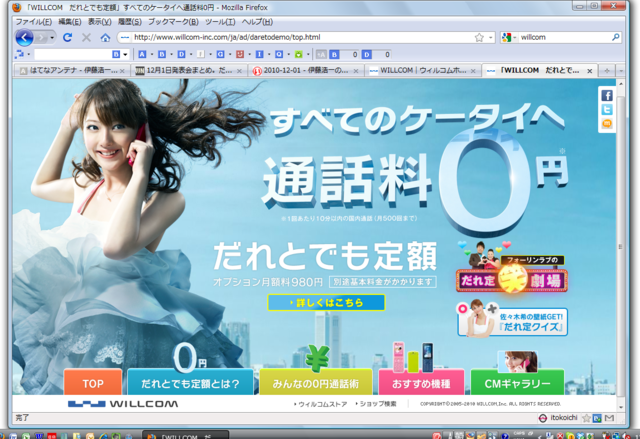
Task: Open a new tab with plus button
Action: pyautogui.click(x=607, y=71)
